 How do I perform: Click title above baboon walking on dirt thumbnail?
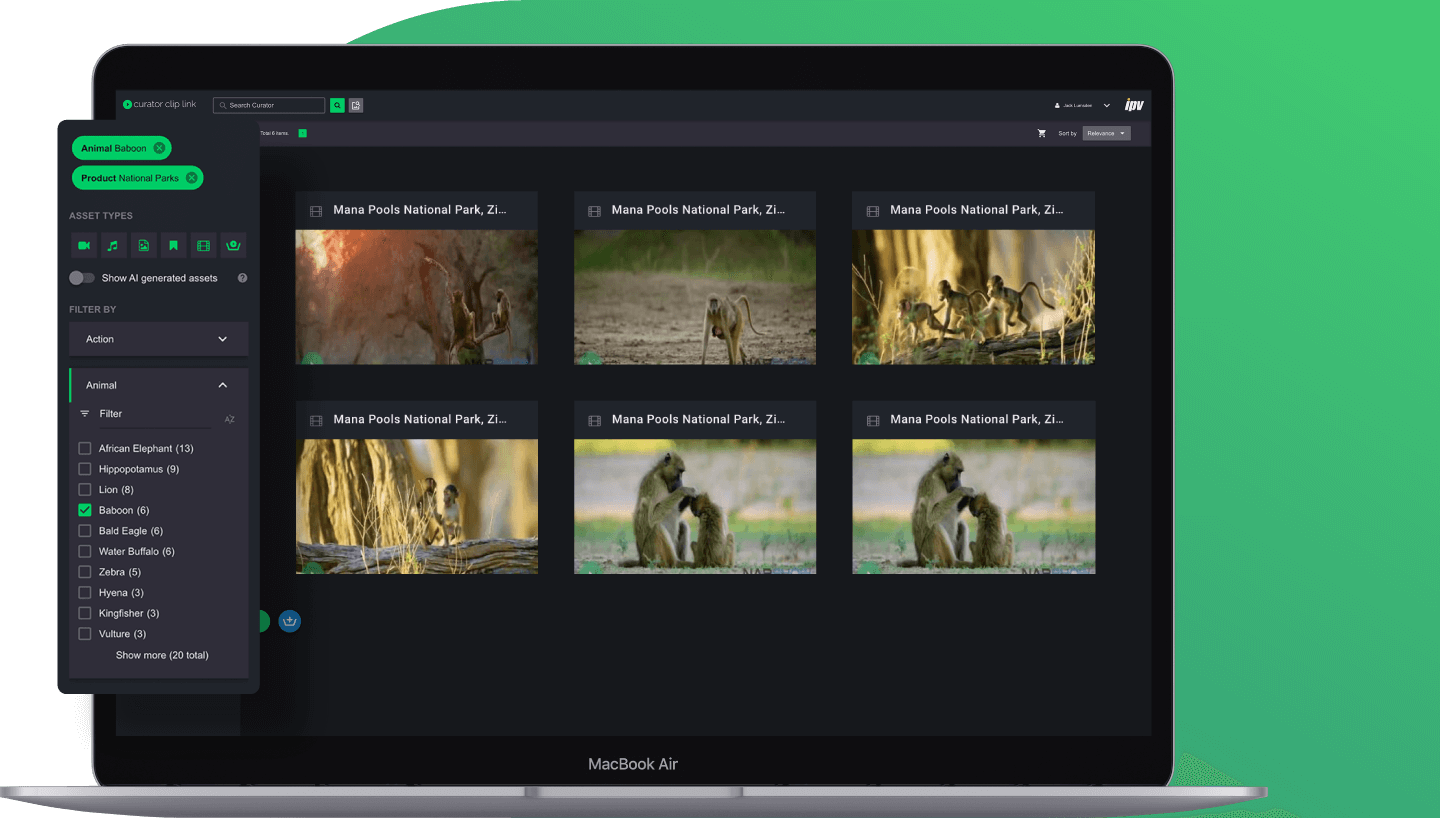click(698, 210)
